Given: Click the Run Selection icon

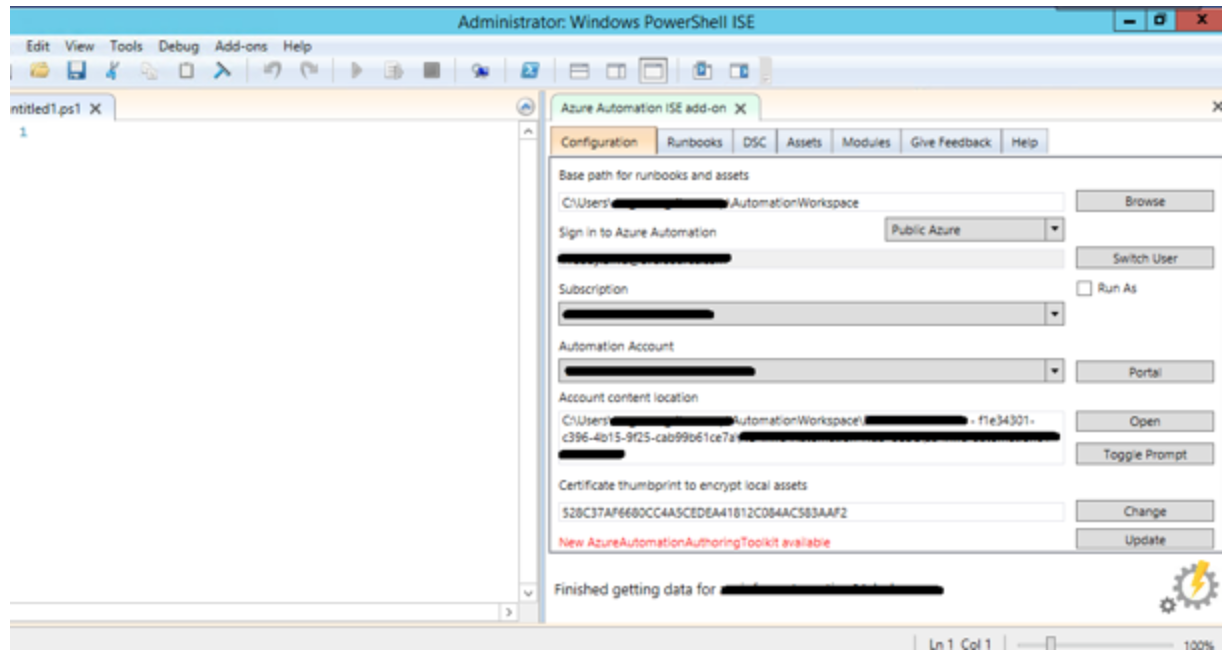Looking at the screenshot, I should [x=393, y=72].
